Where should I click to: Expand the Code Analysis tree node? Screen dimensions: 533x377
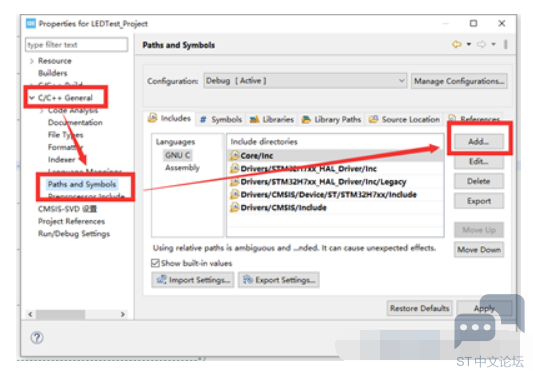pos(42,110)
